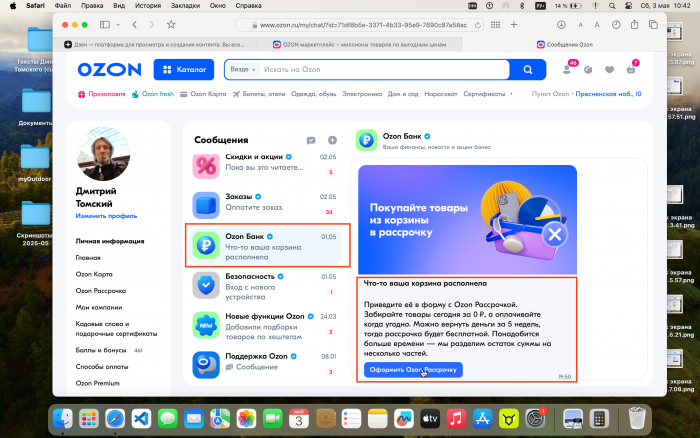Open the 'Ozon fresh' link
This screenshot has width=700, height=438.
153,94
